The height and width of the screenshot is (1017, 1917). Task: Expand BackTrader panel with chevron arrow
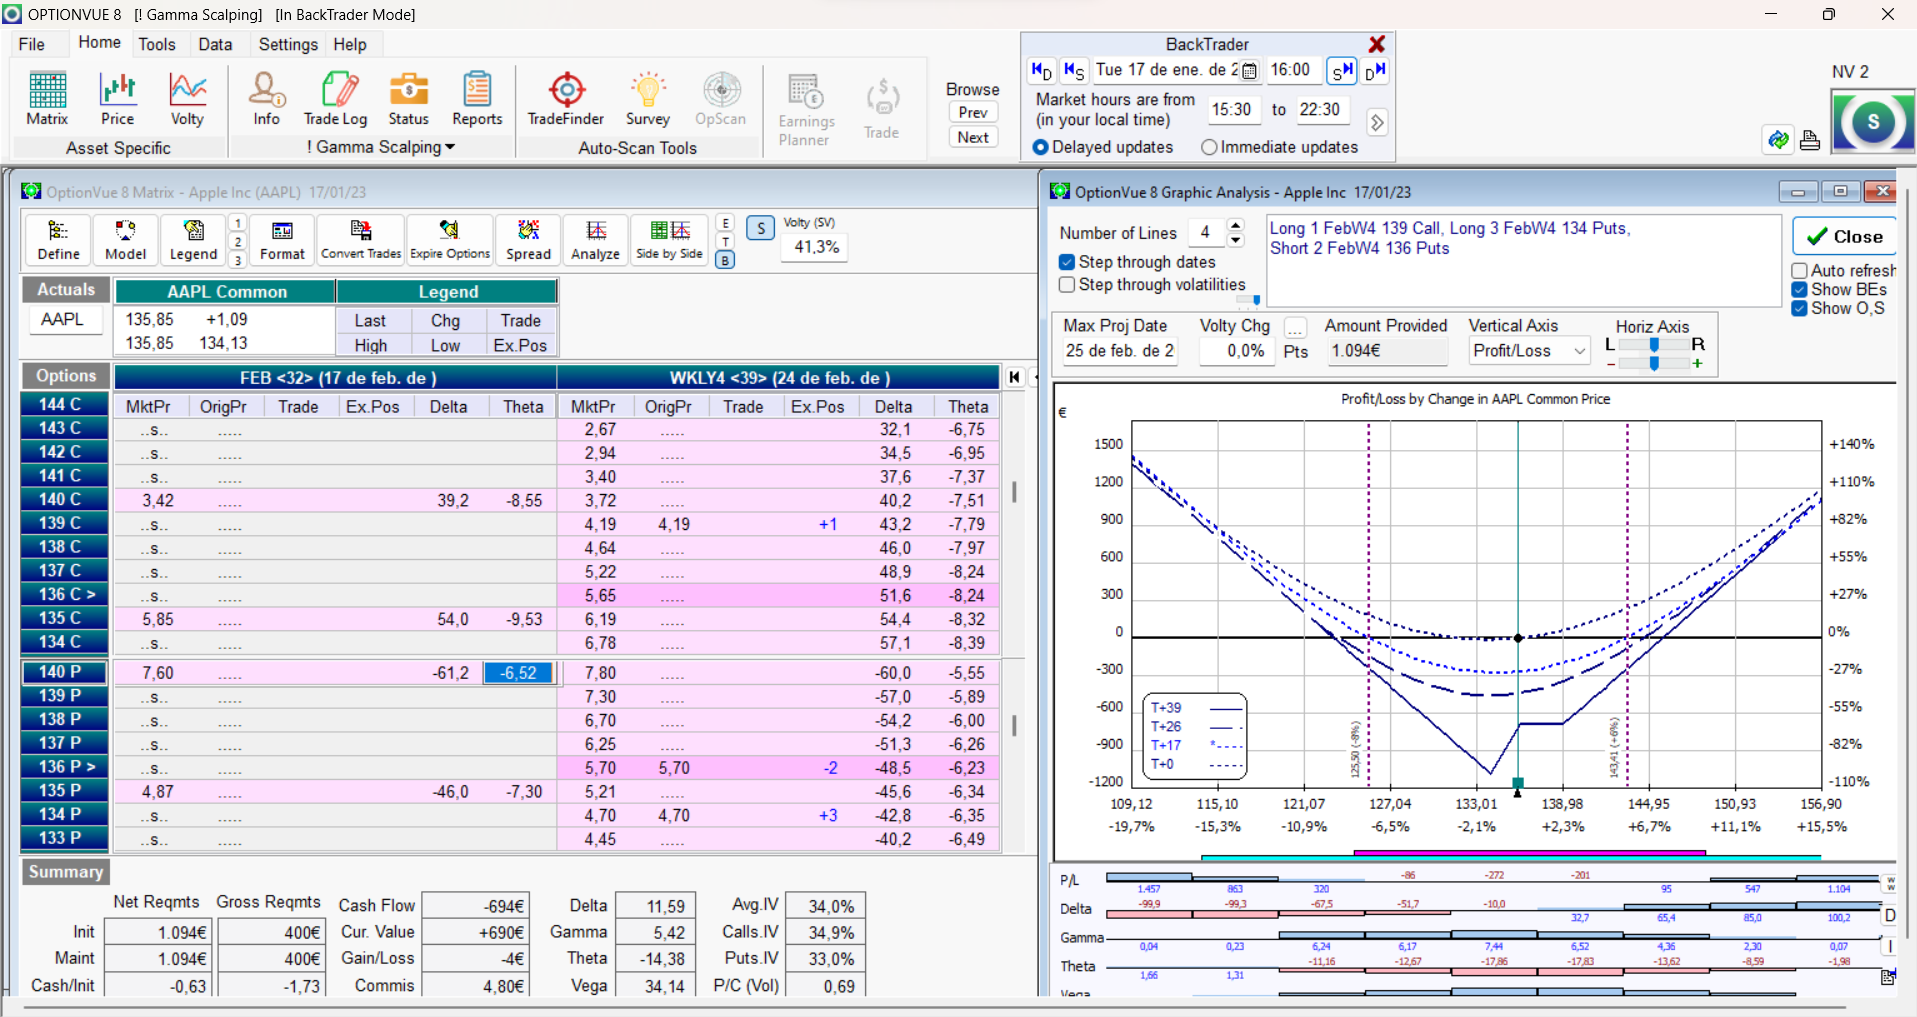click(1377, 122)
